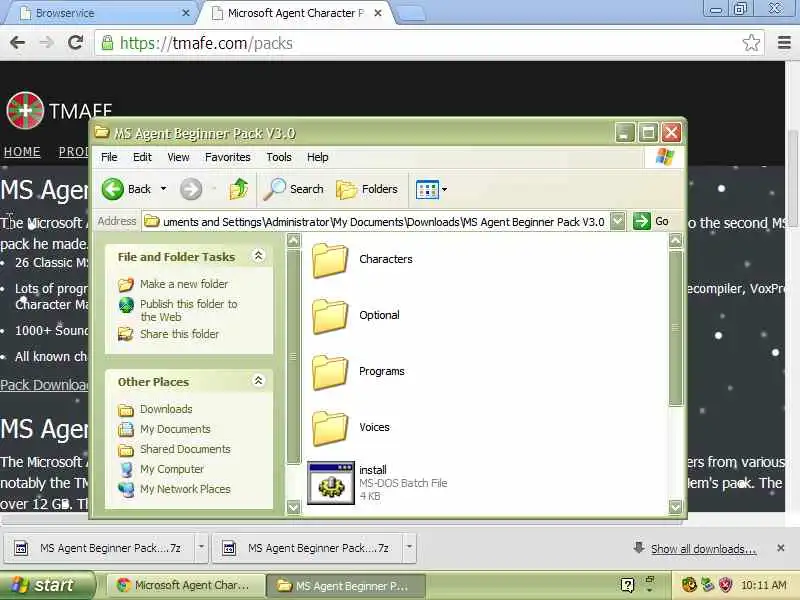The image size is (800, 600).
Task: Click the task pane scroll down arrow
Action: pos(293,507)
